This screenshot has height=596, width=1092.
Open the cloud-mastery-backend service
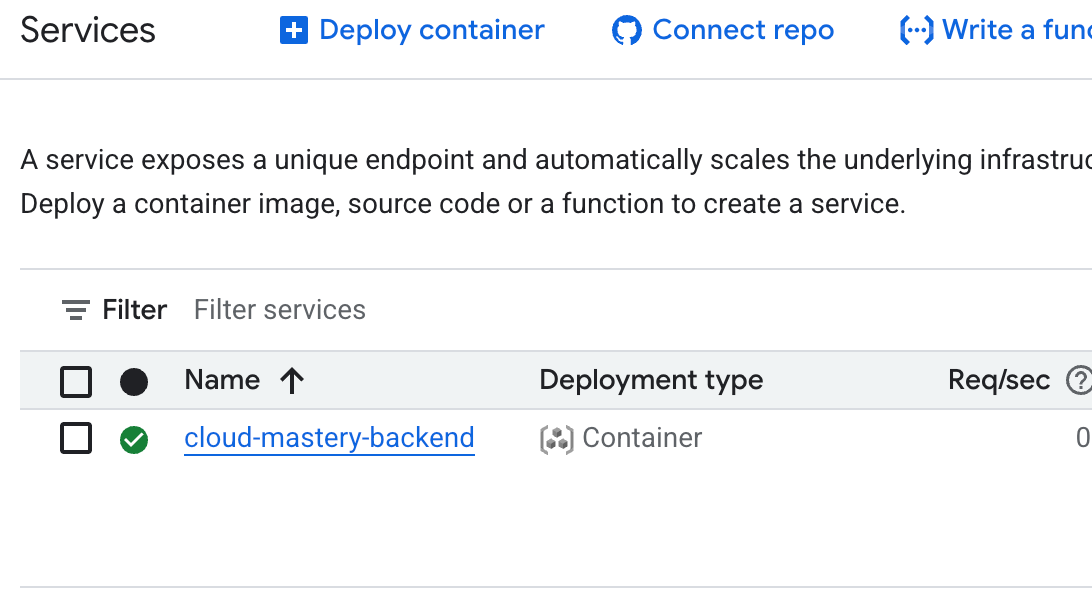328,438
